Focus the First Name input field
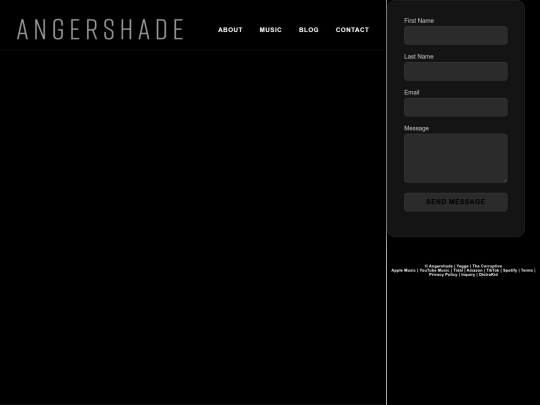Viewport: 540px width, 405px height. (x=456, y=35)
